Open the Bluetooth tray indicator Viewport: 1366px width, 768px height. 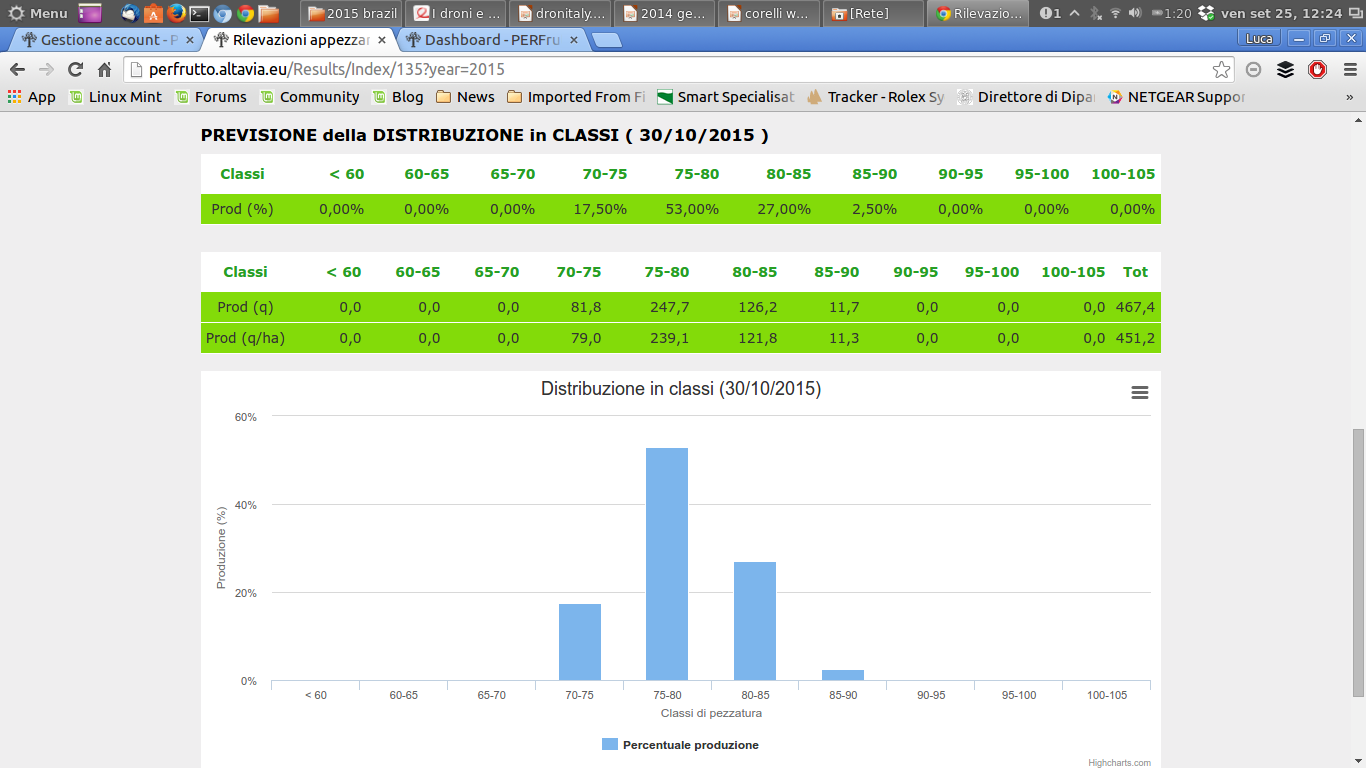1095,13
